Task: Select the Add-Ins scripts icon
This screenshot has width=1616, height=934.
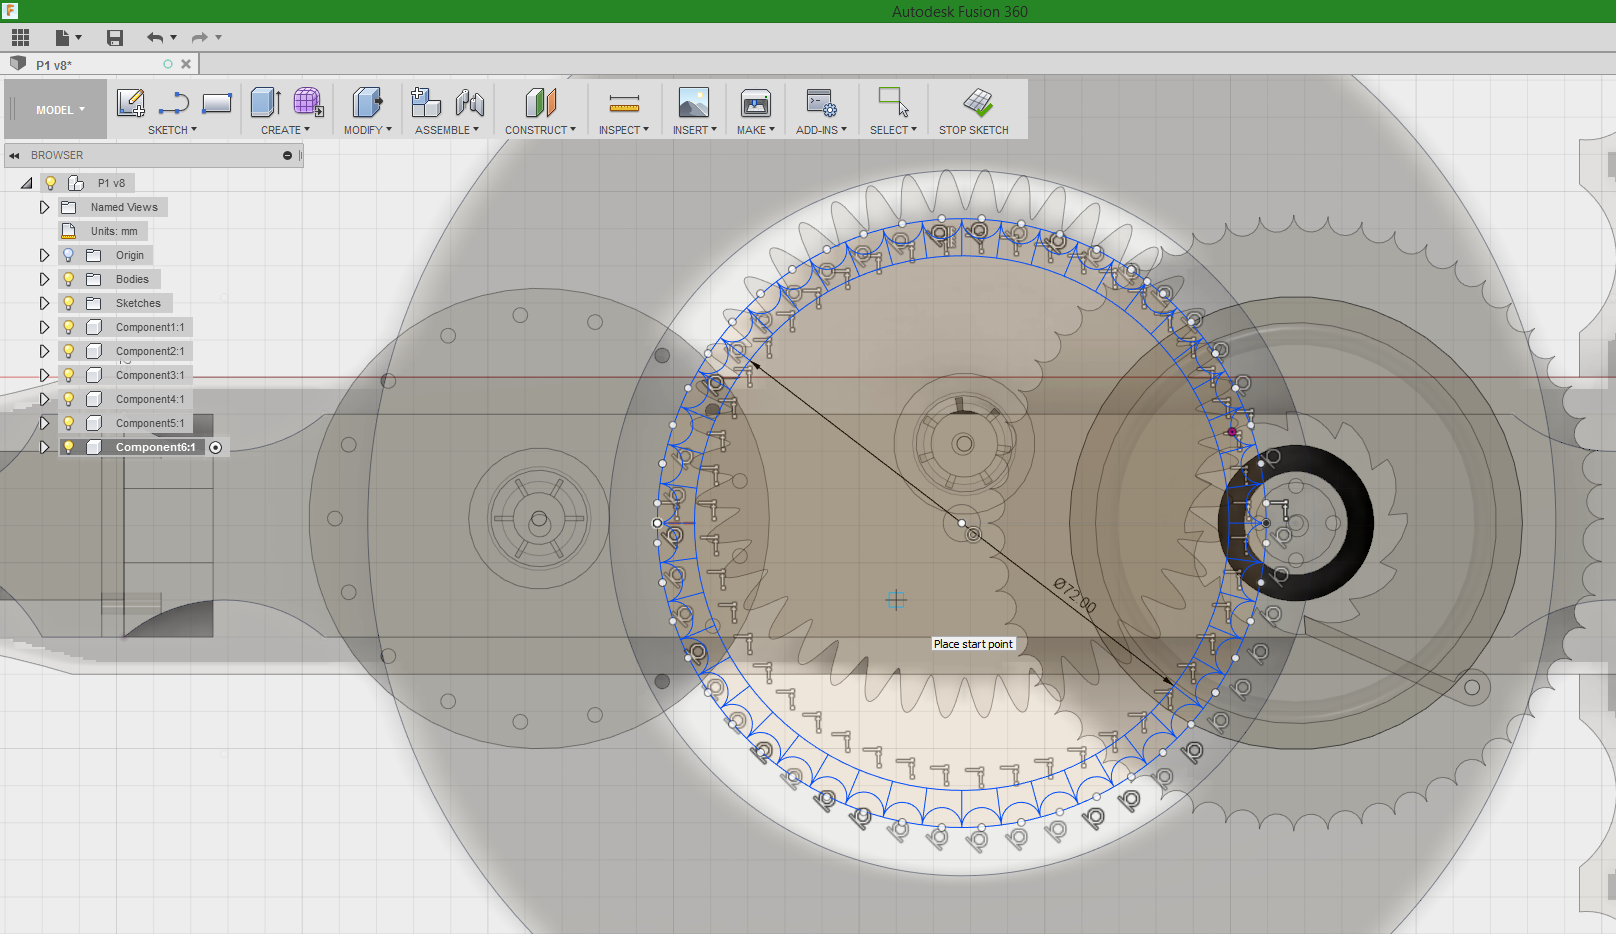Action: (821, 103)
